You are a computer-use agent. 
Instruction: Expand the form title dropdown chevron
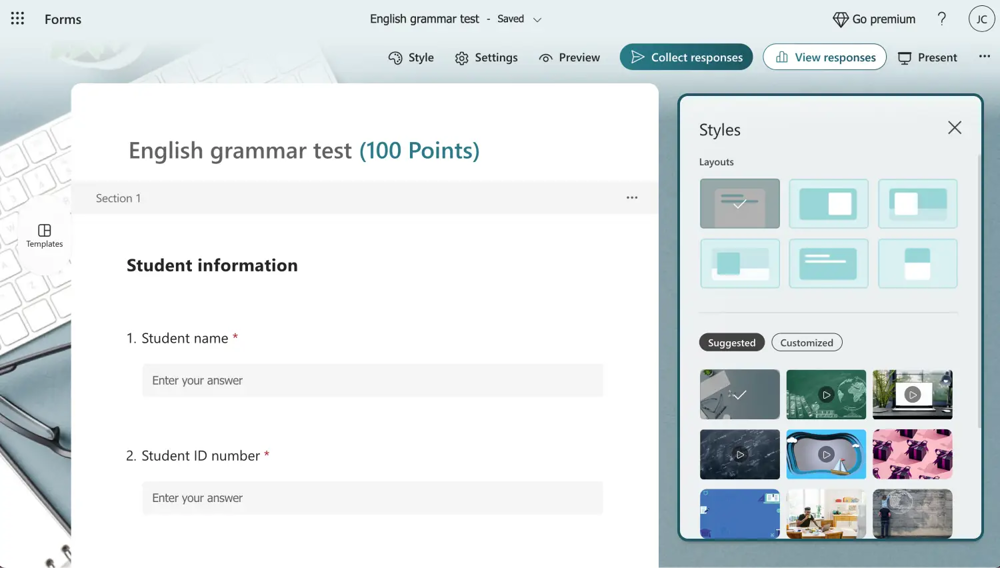(x=537, y=20)
